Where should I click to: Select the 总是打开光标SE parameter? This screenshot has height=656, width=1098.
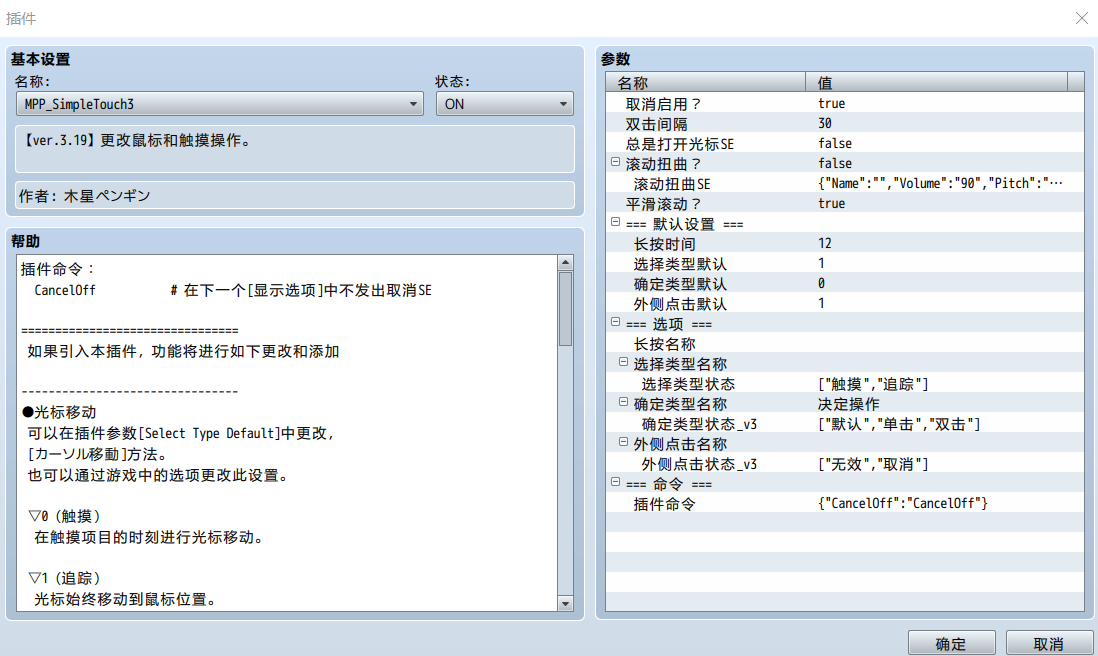(x=679, y=144)
